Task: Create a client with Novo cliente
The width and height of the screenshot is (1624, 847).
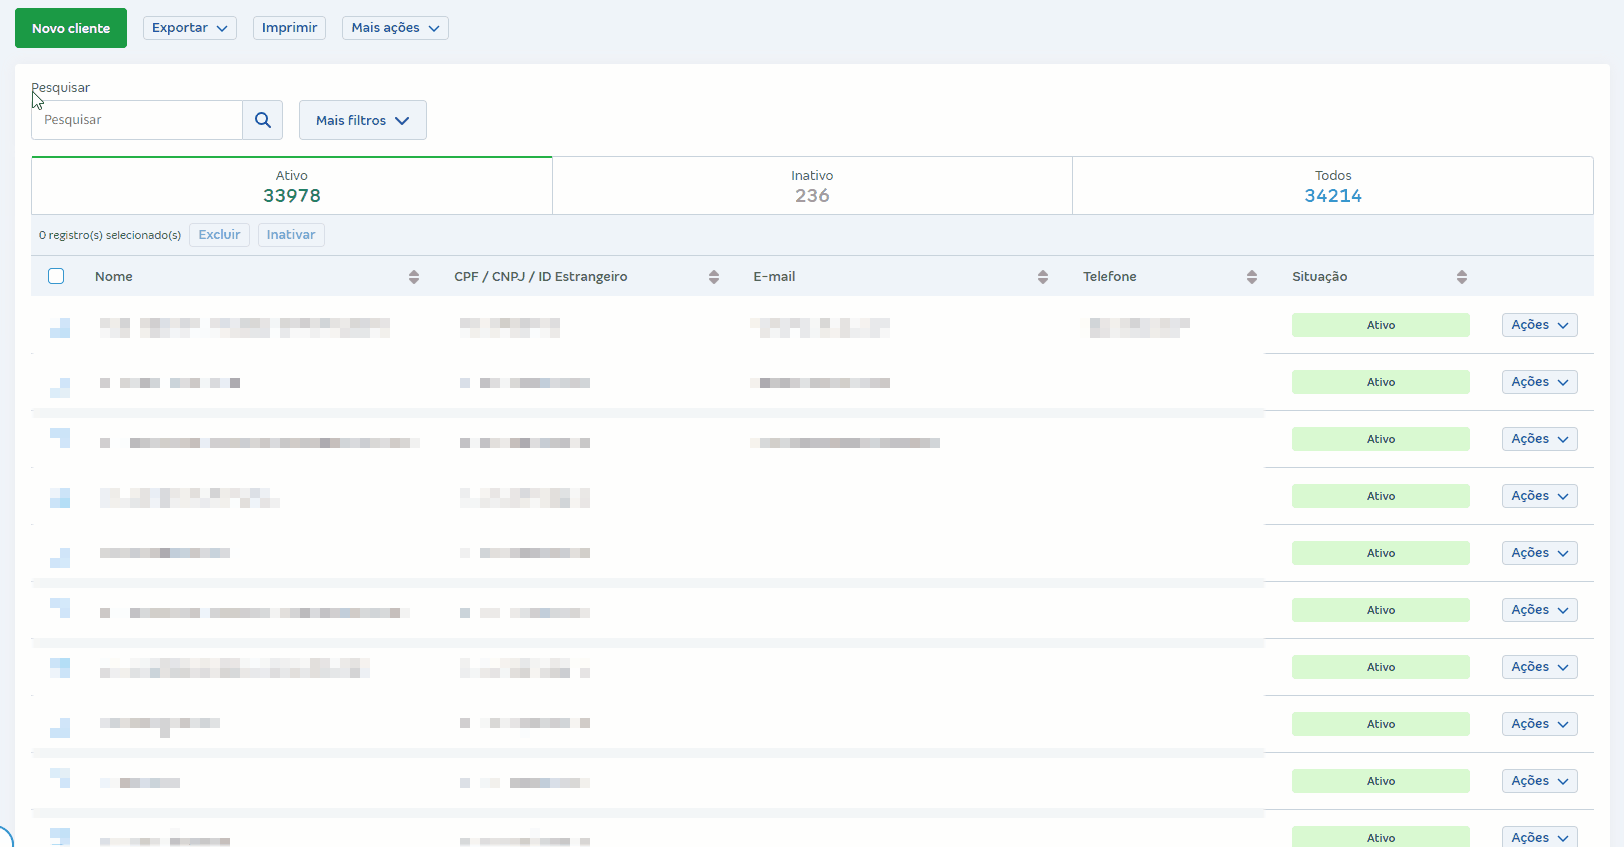Action: (71, 28)
